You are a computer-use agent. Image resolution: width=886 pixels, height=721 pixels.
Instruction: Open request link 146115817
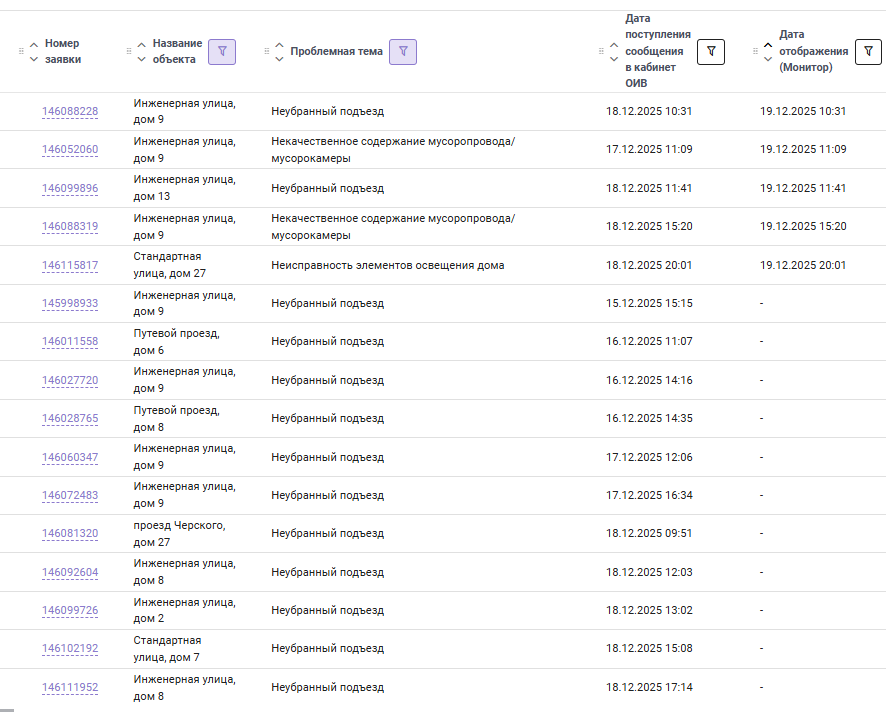pyautogui.click(x=70, y=266)
